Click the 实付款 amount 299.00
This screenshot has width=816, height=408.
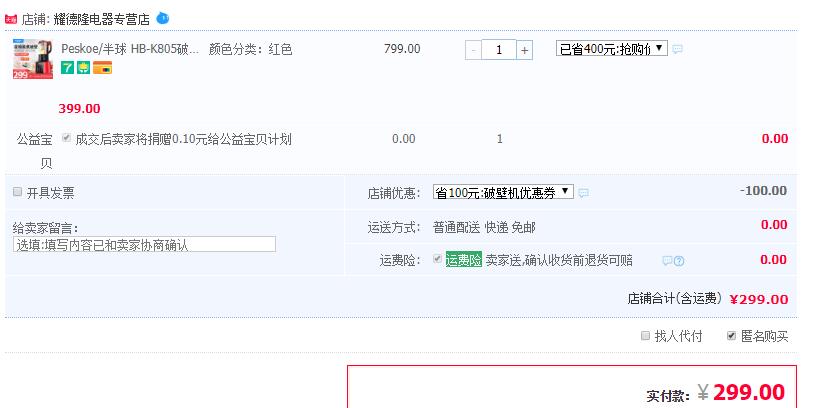[749, 392]
